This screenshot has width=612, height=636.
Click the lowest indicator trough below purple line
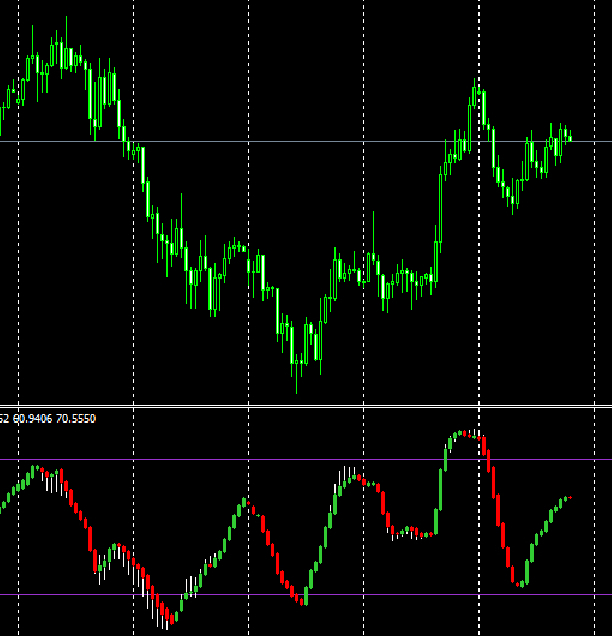tap(168, 620)
